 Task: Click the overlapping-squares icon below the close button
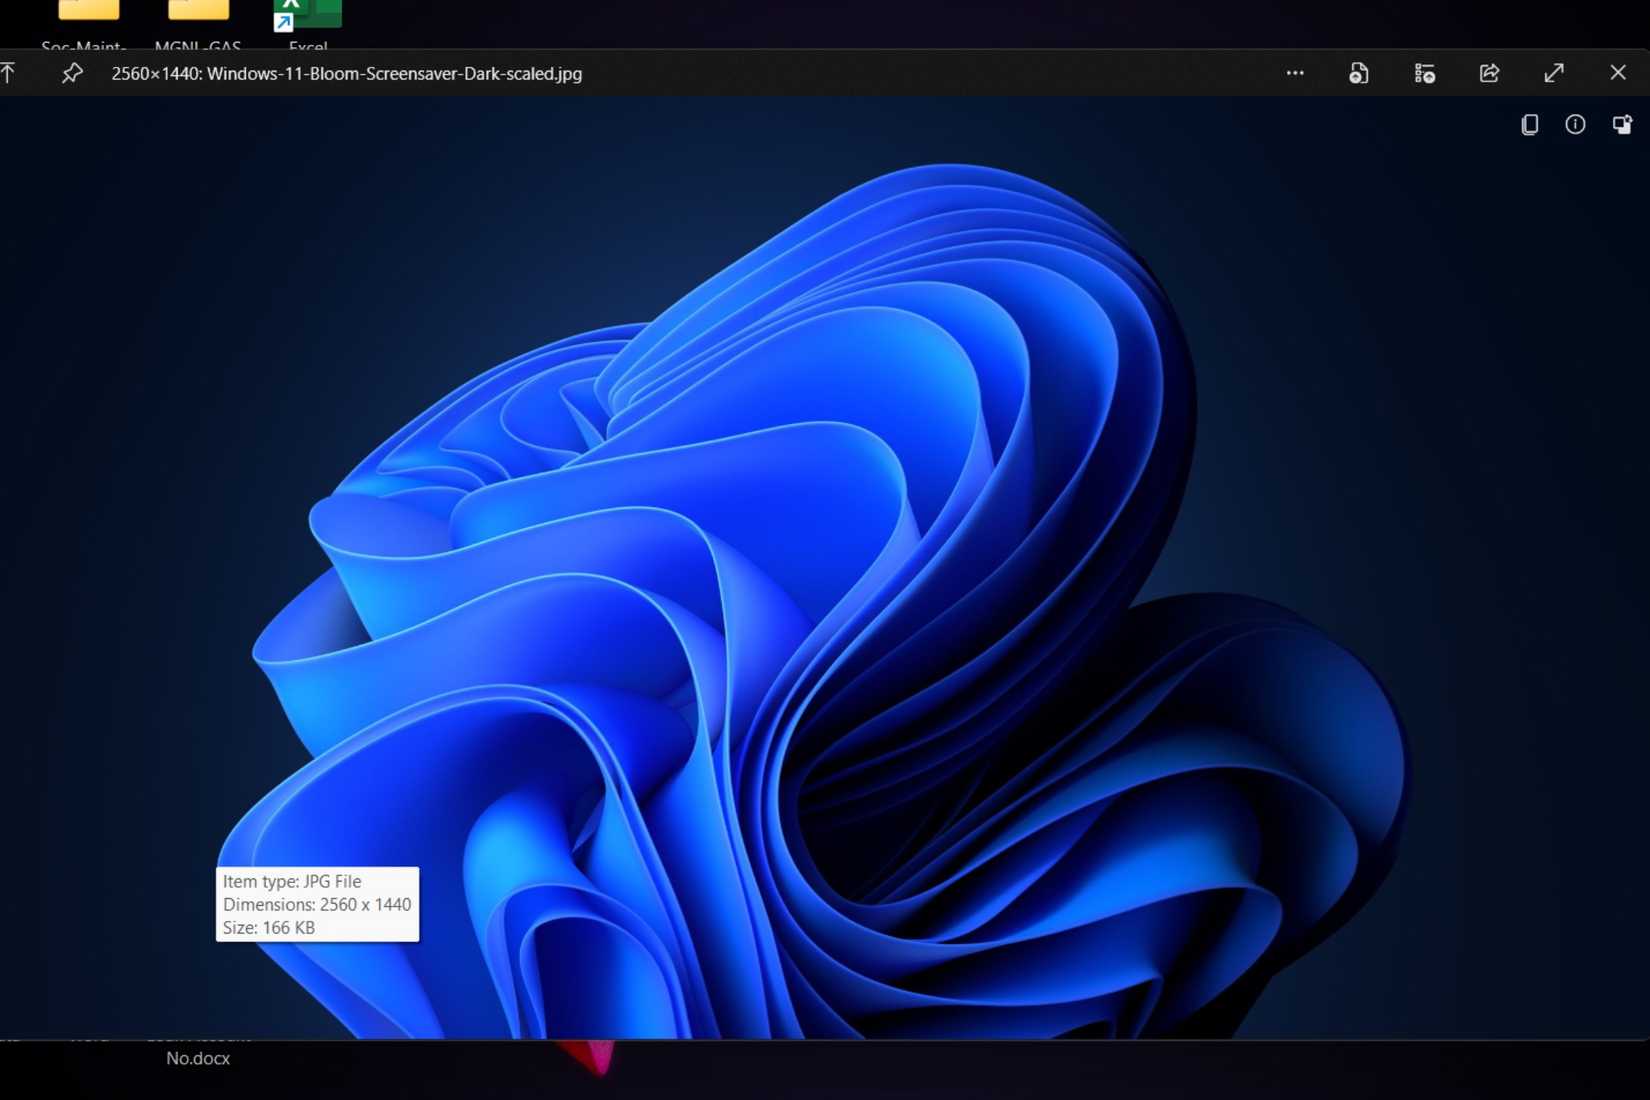[x=1622, y=125]
